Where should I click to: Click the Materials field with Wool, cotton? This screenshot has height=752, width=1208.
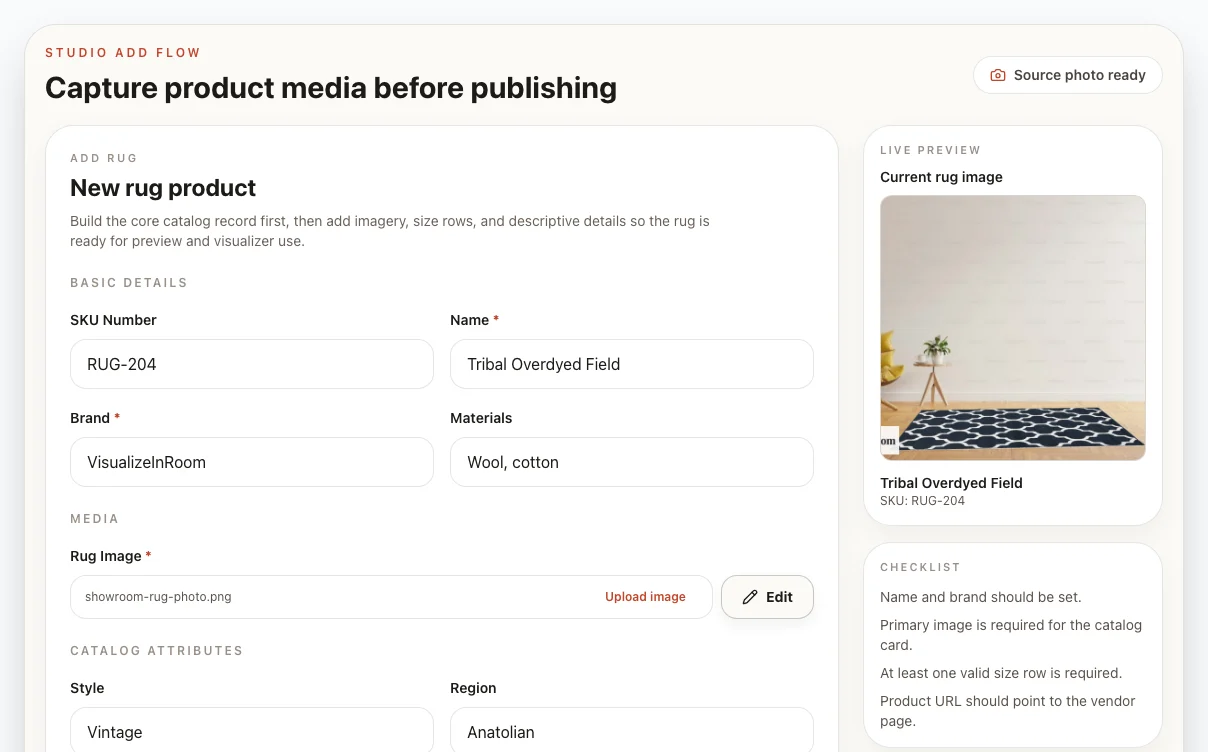pos(632,462)
